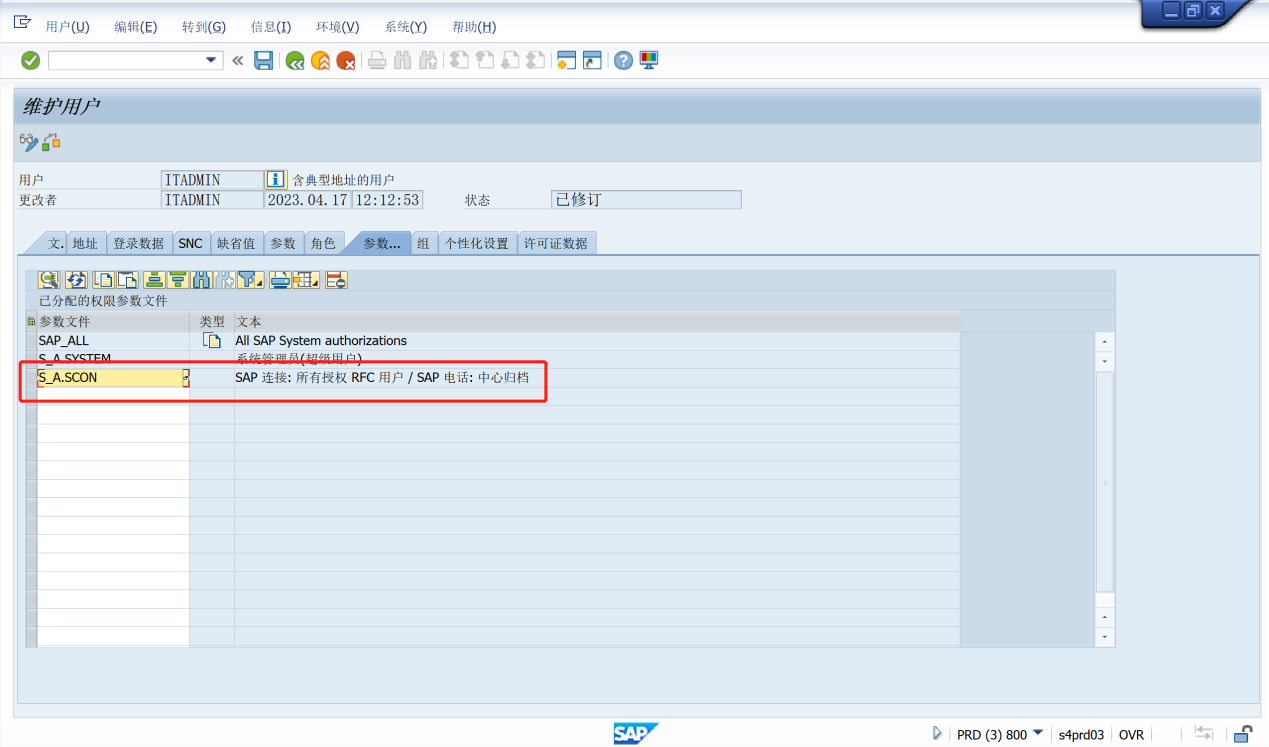
Task: Open the 系统(Y) menu
Action: [405, 27]
